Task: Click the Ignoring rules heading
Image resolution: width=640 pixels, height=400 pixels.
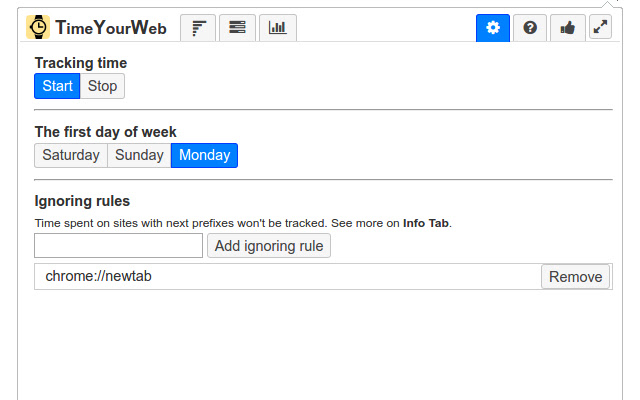Action: (x=82, y=201)
